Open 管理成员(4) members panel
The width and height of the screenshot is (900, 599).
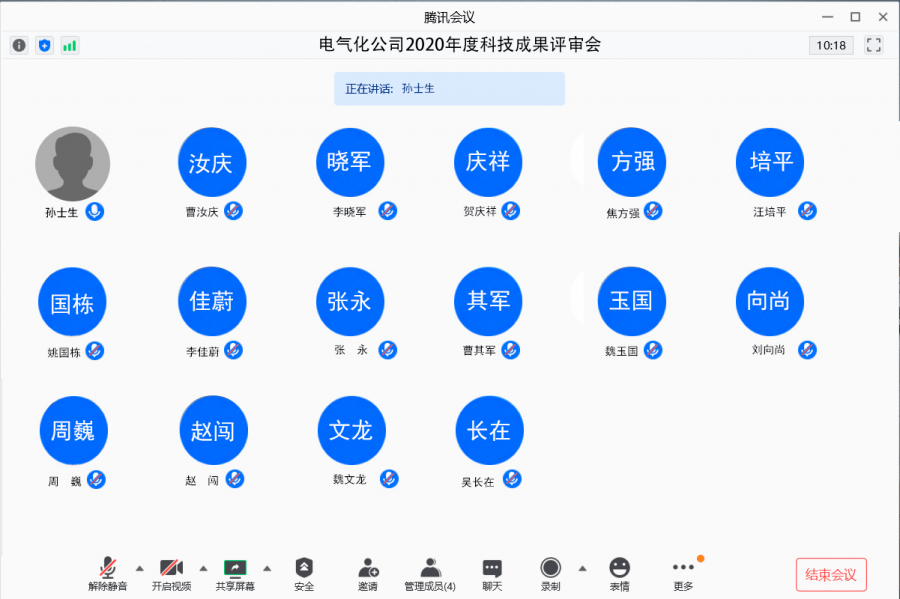(430, 574)
